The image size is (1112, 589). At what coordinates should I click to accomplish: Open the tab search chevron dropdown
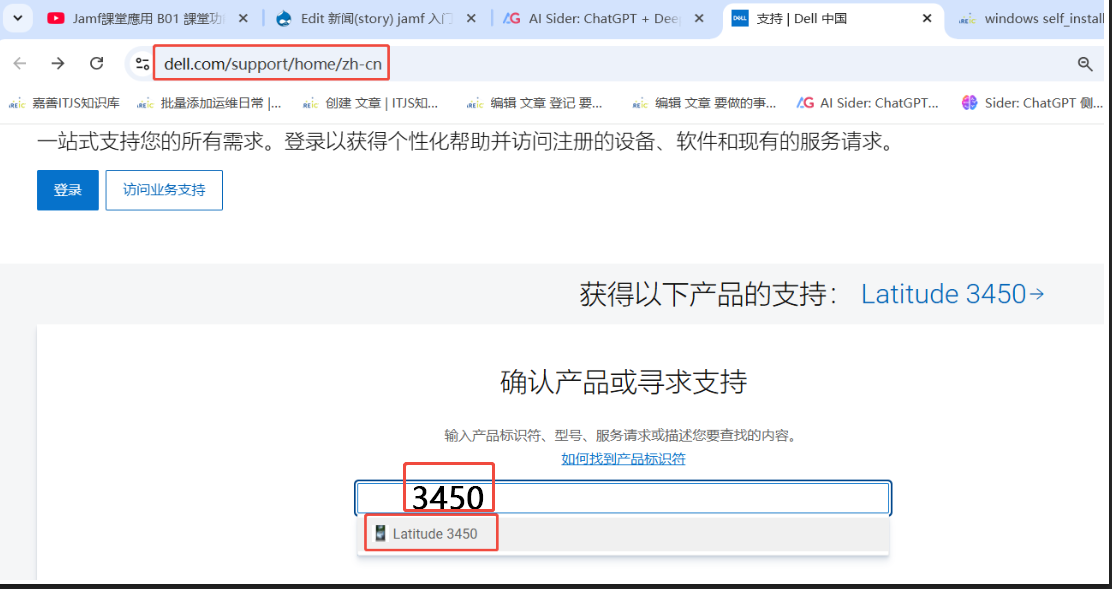click(18, 18)
